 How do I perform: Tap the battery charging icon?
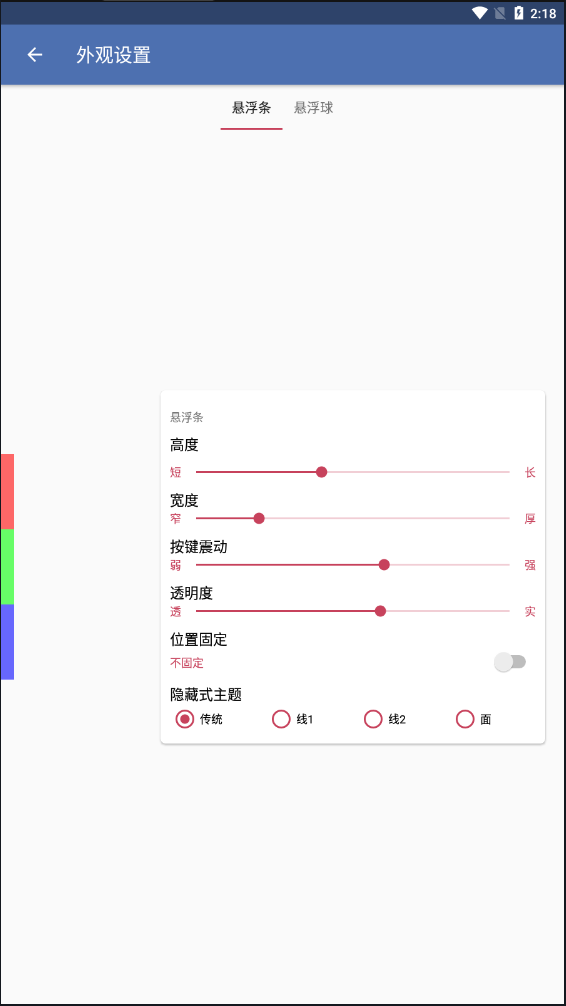[519, 13]
